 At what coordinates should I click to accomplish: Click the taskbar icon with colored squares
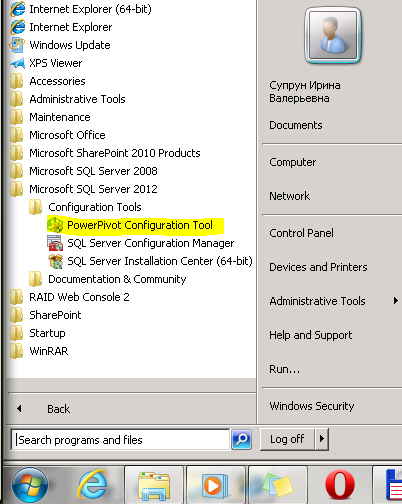tap(278, 485)
